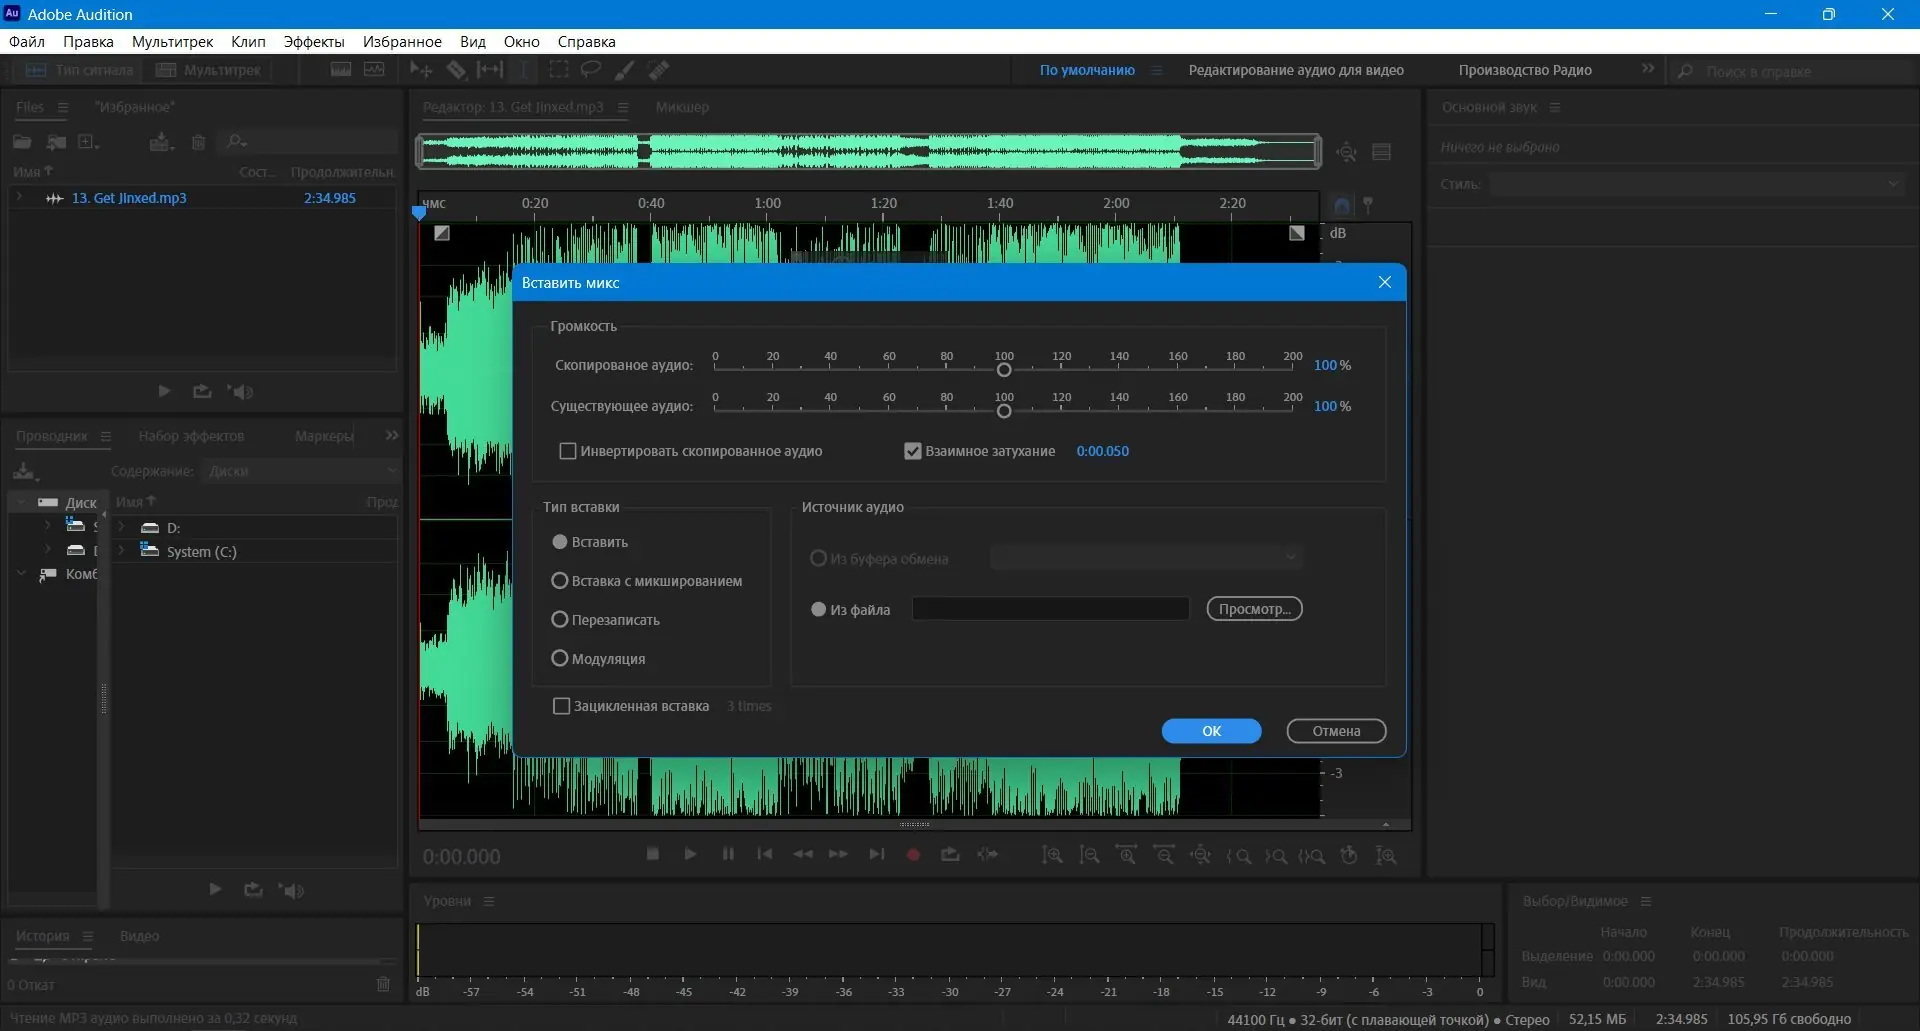
Task: Click the Скопированое аудио volume slider handle
Action: tap(1004, 370)
